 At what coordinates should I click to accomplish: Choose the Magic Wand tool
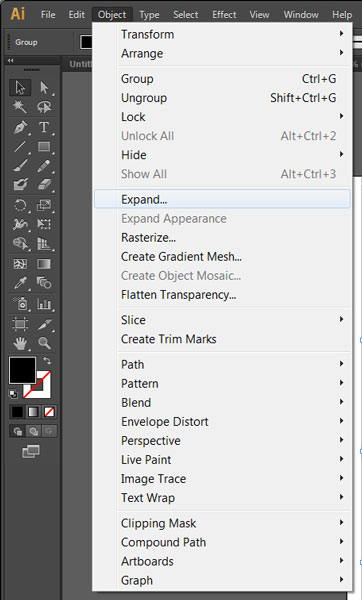click(20, 107)
